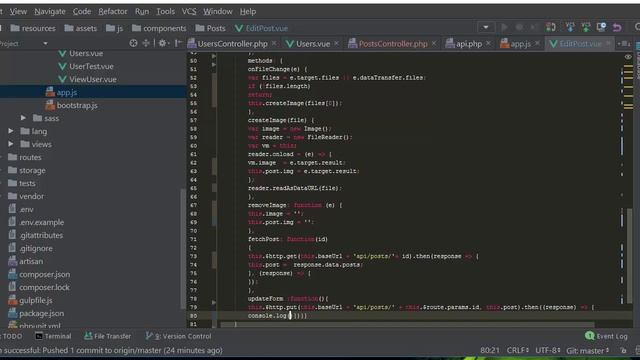Click the scroll from source target icon

(133, 43)
